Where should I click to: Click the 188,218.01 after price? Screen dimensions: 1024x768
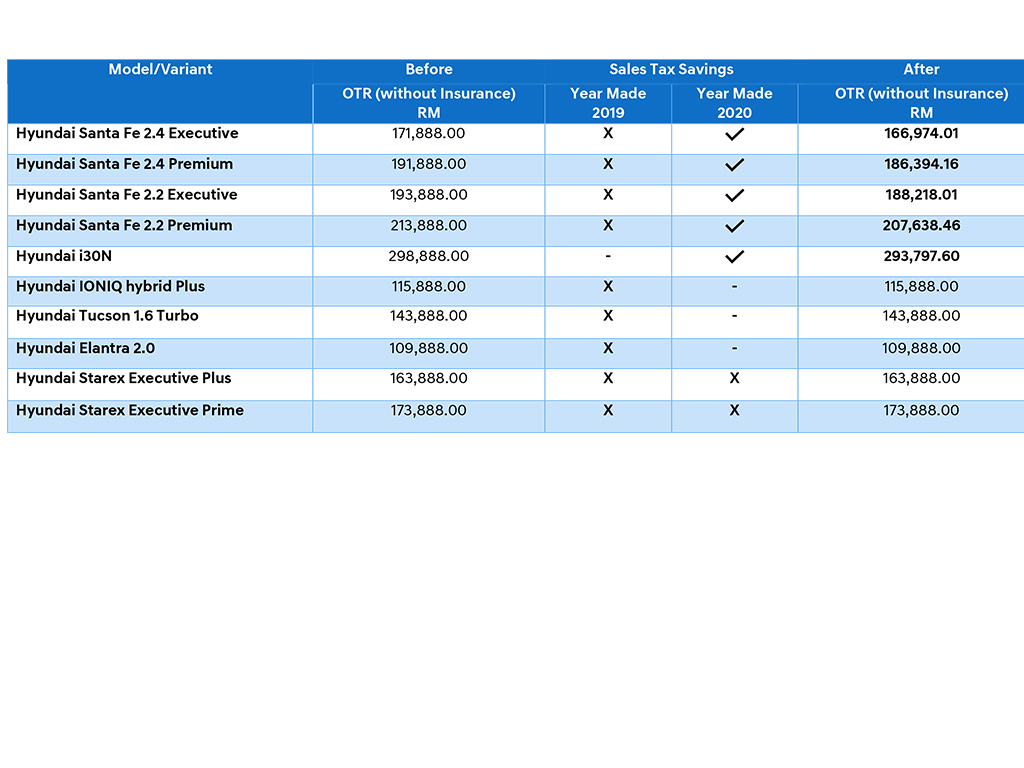[x=921, y=195]
